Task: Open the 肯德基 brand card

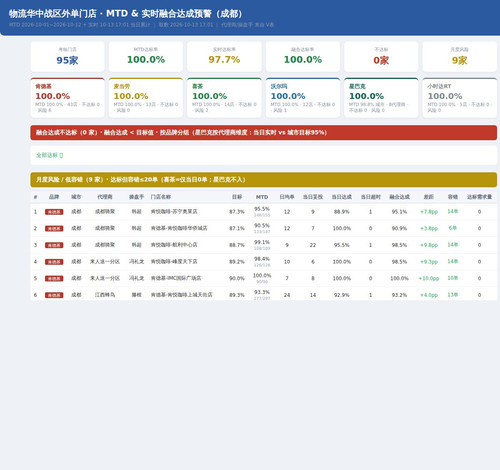Action: [x=67, y=98]
